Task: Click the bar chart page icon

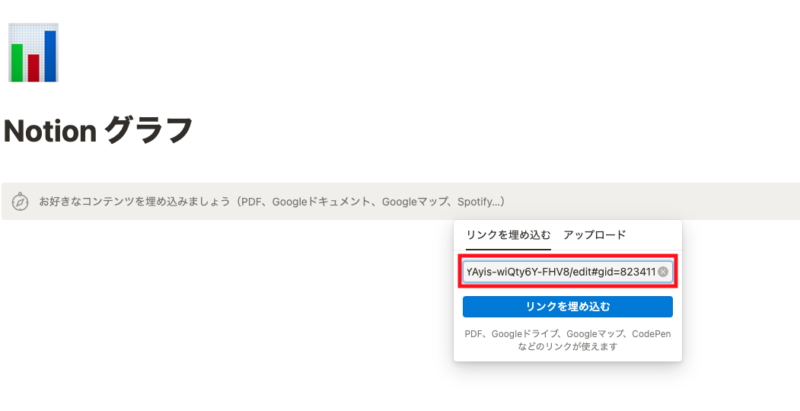Action: pyautogui.click(x=34, y=53)
